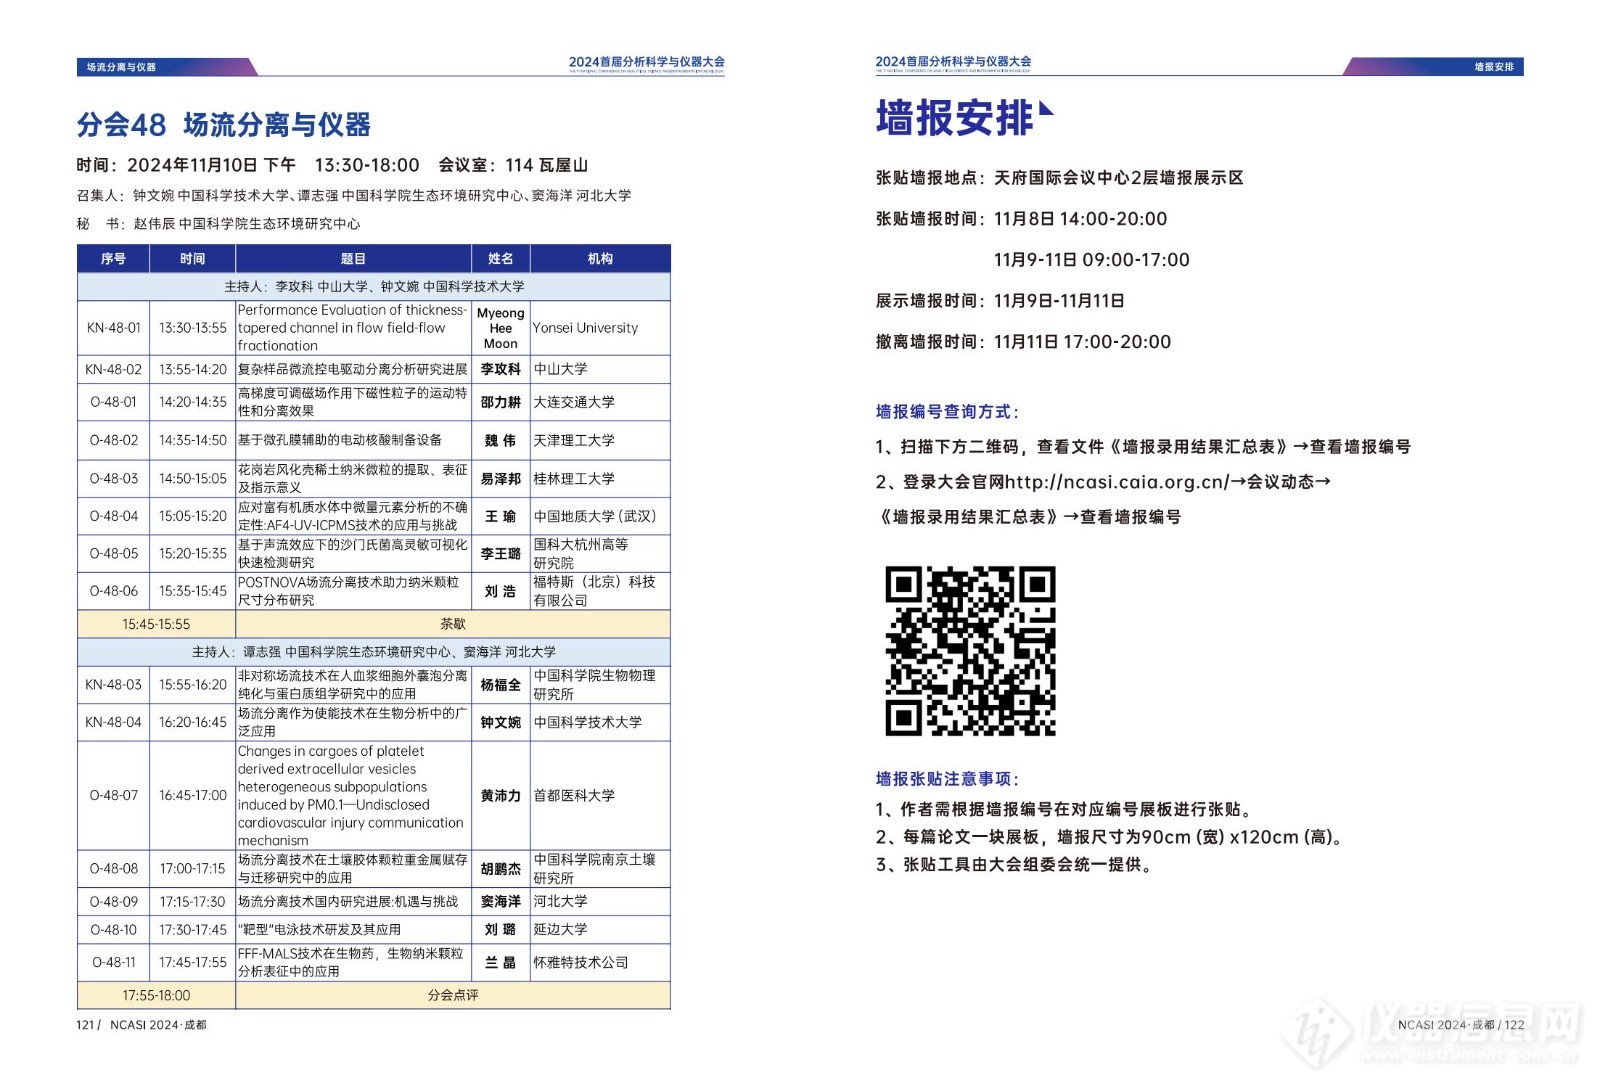Click the '墙报编号查询方式:' subheading
Screen dimensions: 1600x1085
tap(947, 412)
